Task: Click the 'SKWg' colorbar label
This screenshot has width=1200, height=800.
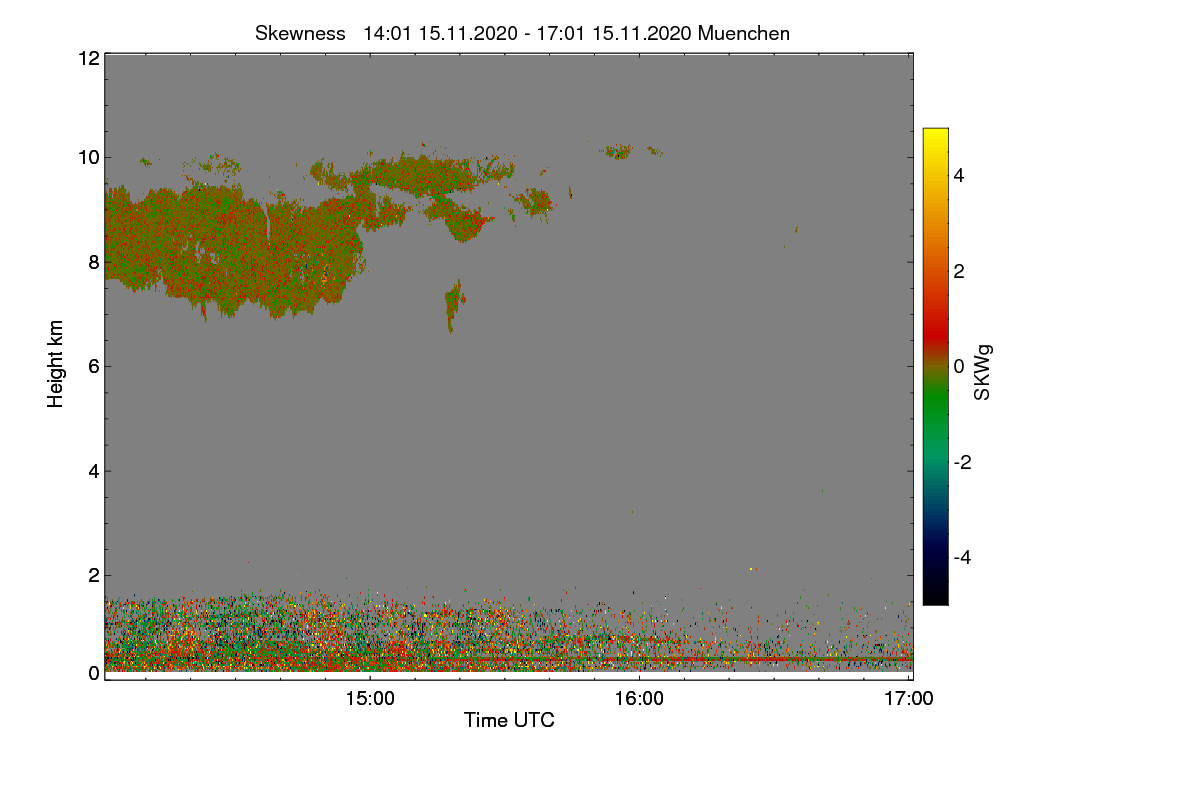Action: point(982,372)
